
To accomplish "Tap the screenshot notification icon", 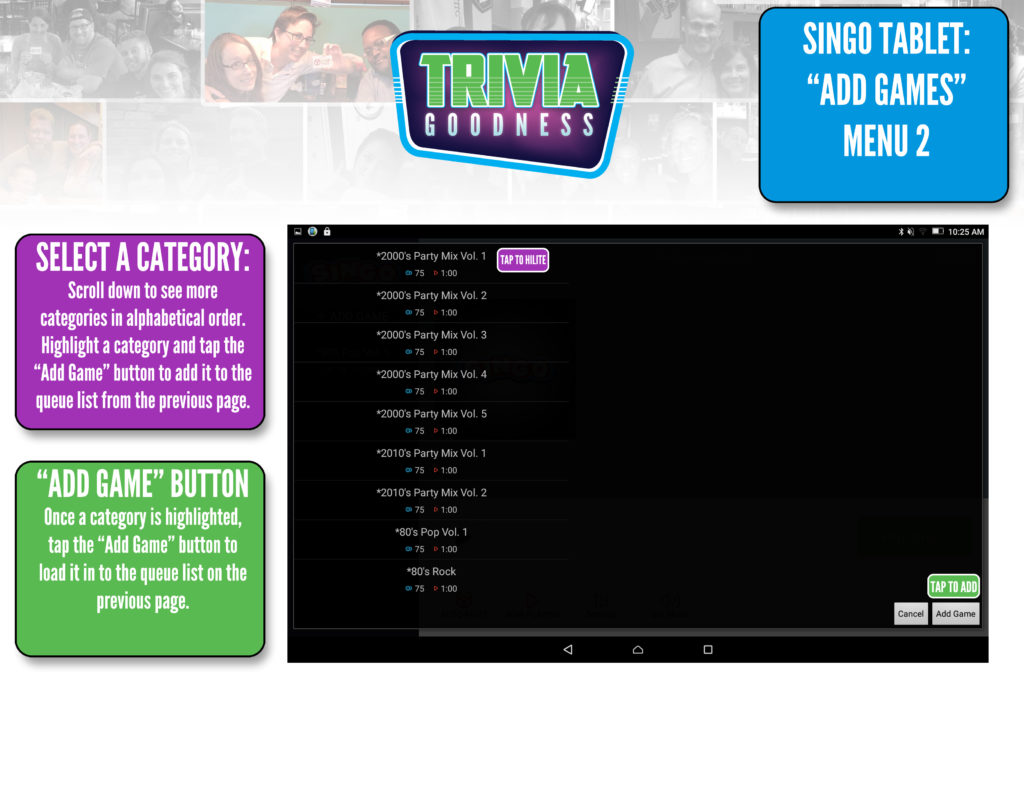I will click(298, 231).
